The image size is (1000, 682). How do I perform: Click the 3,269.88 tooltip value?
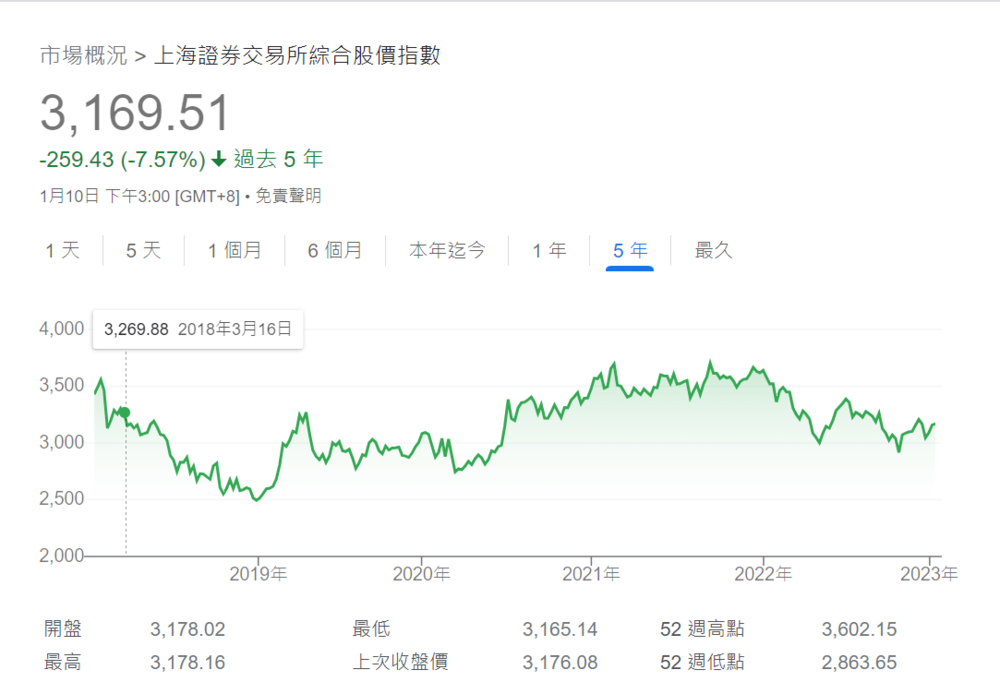(x=136, y=329)
